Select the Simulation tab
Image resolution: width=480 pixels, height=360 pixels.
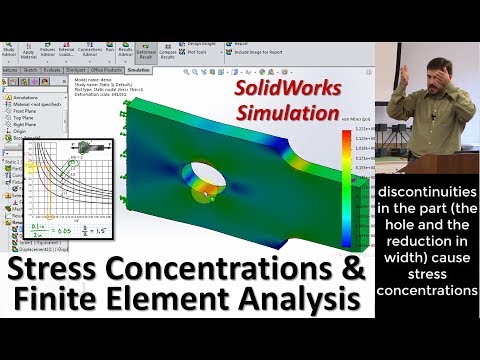138,70
